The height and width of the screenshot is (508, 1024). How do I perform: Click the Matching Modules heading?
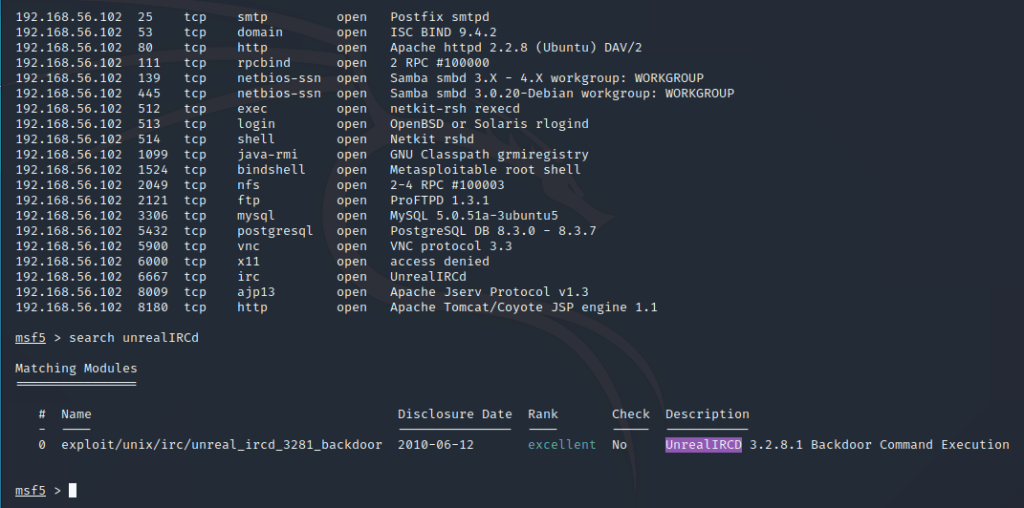coord(76,368)
